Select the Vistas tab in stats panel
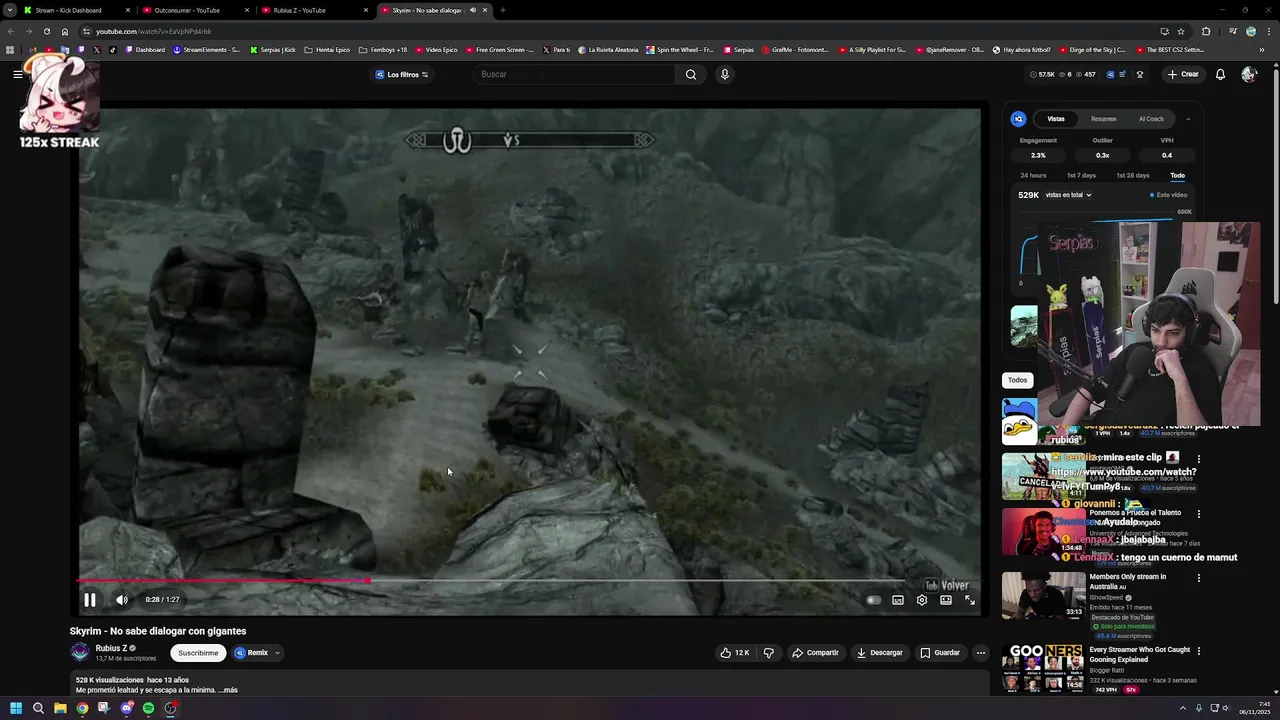Image resolution: width=1280 pixels, height=720 pixels. pos(1056,119)
